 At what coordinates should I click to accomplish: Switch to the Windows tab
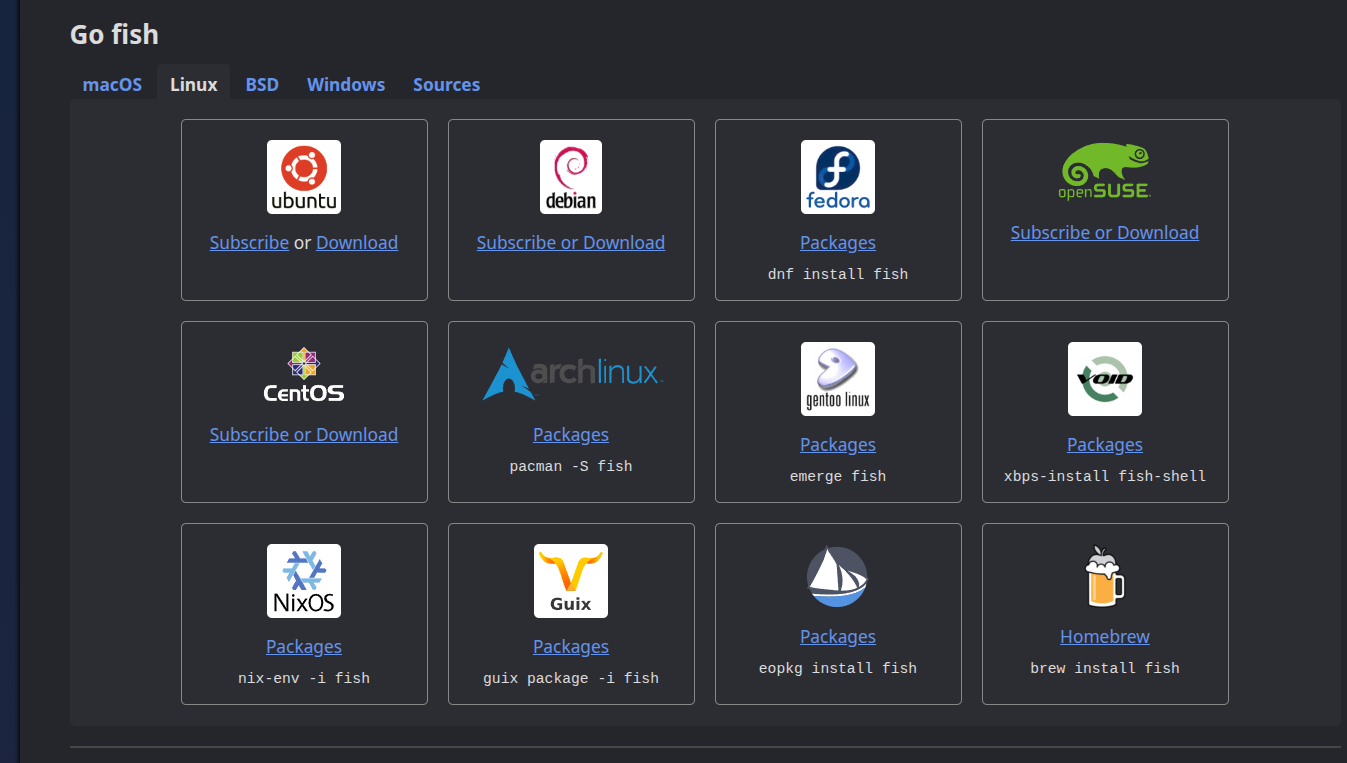coord(346,85)
